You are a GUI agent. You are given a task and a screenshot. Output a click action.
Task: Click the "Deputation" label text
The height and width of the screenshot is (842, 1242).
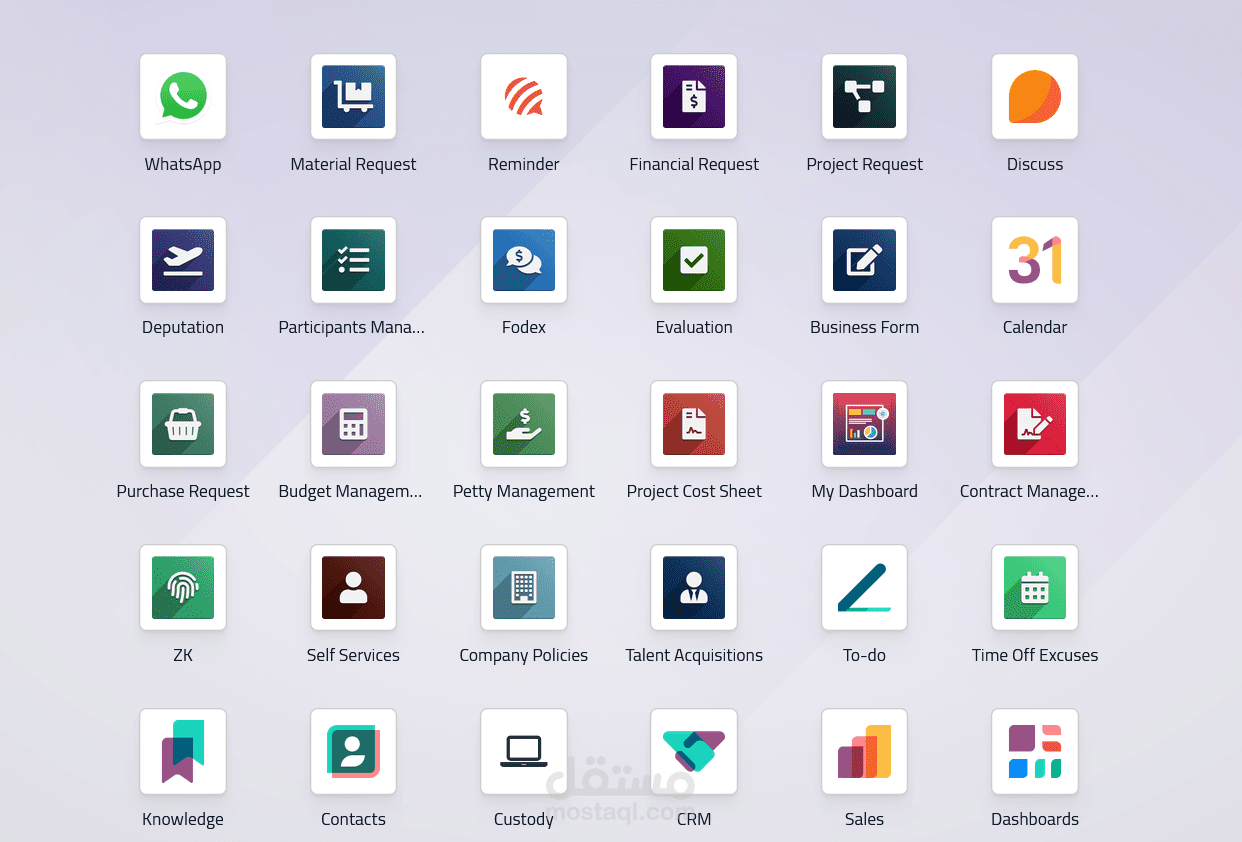point(183,327)
